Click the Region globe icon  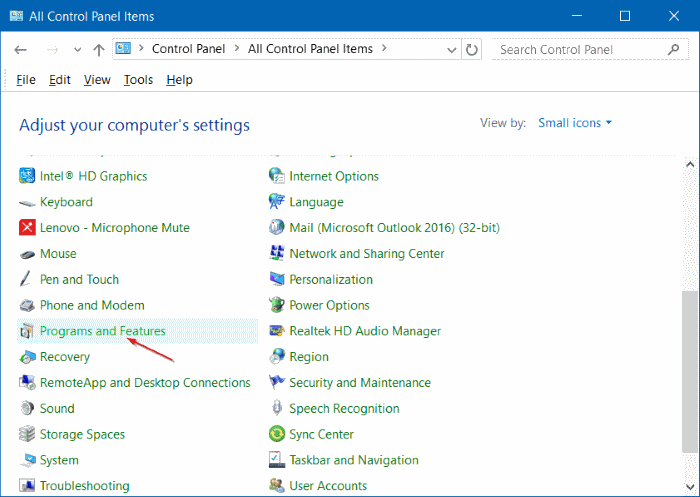[x=277, y=356]
